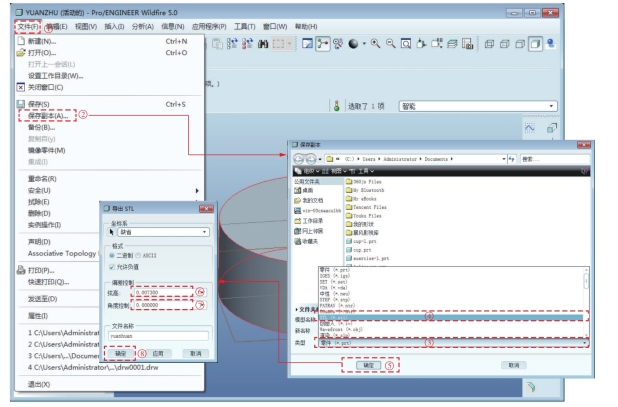Click the saved view list icon

tap(437, 44)
